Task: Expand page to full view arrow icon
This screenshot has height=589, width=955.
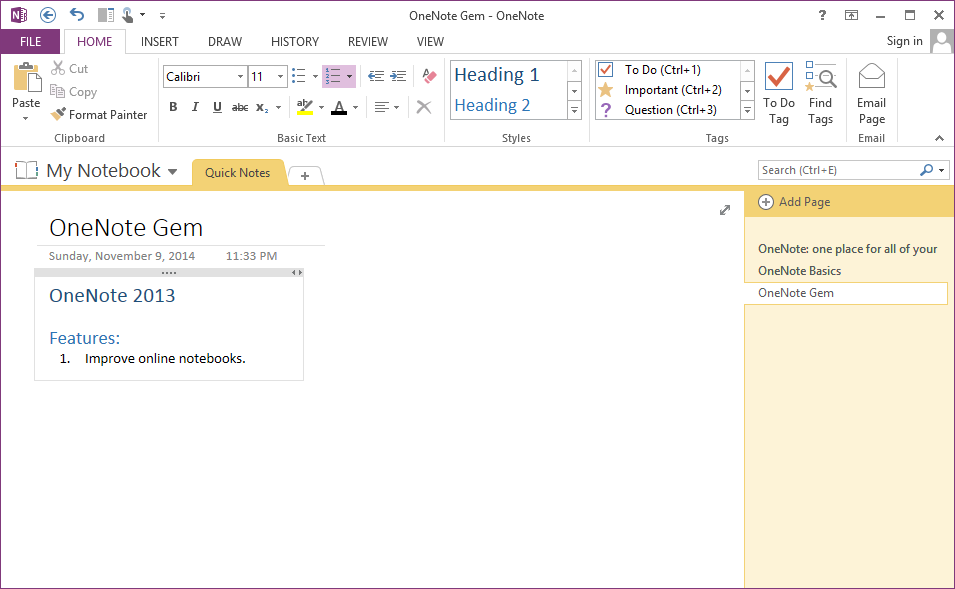Action: 724,210
